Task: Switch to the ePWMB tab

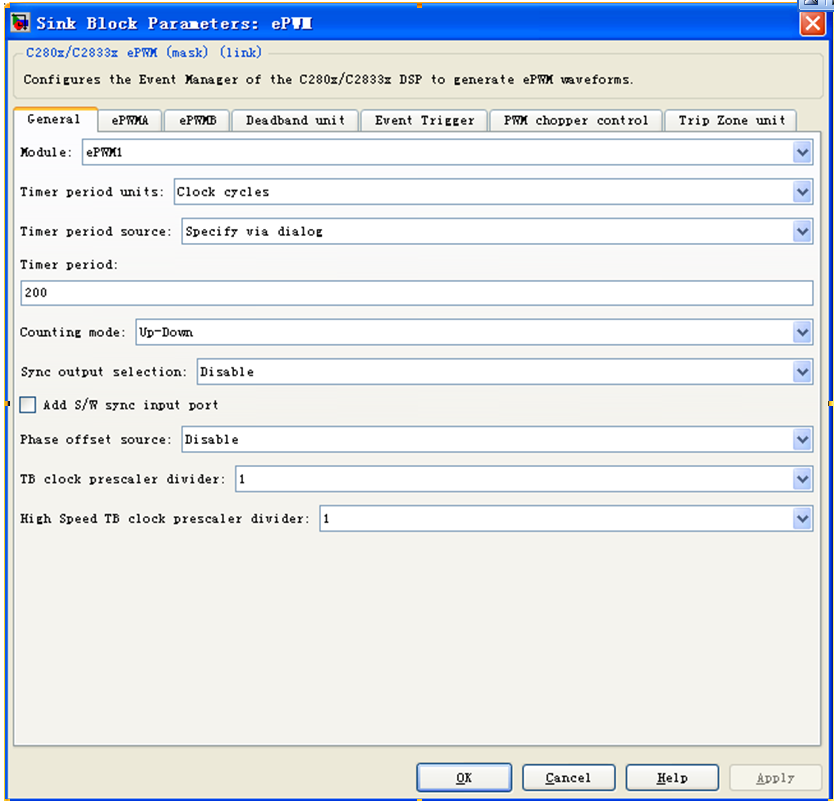Action: (x=197, y=121)
